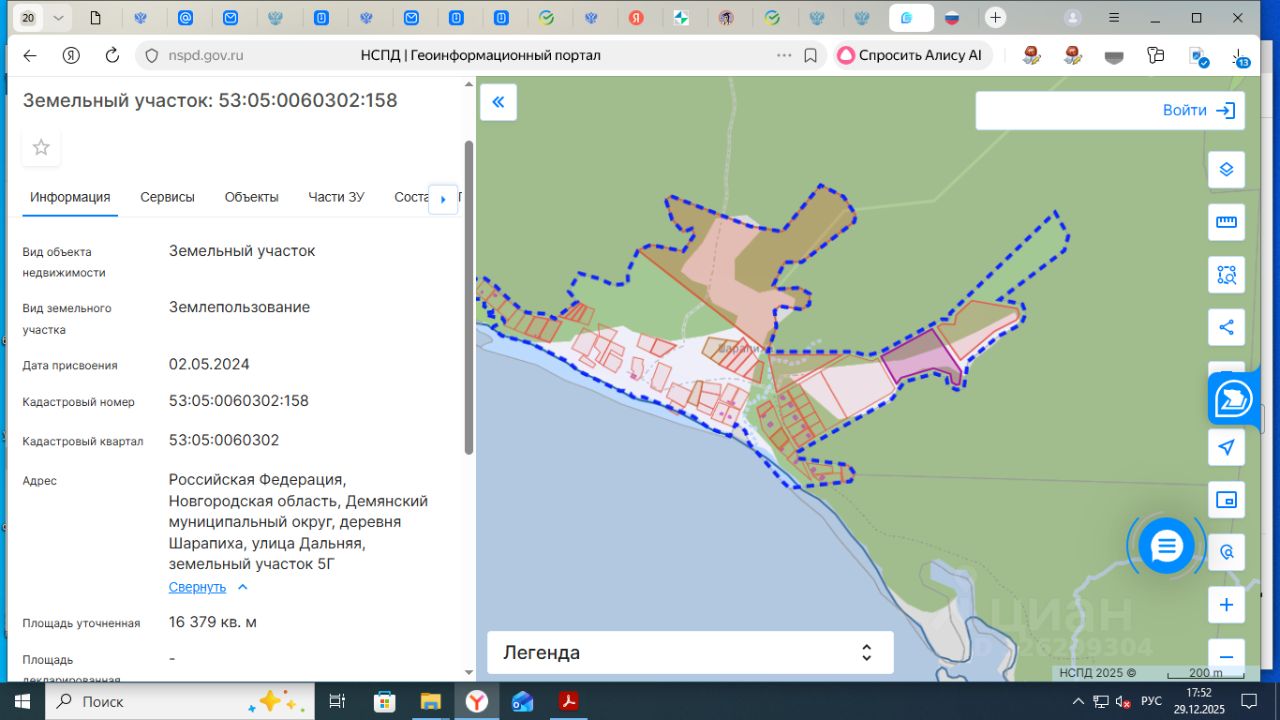Open the Windows notification center
The image size is (1280, 720).
pos(1248,701)
